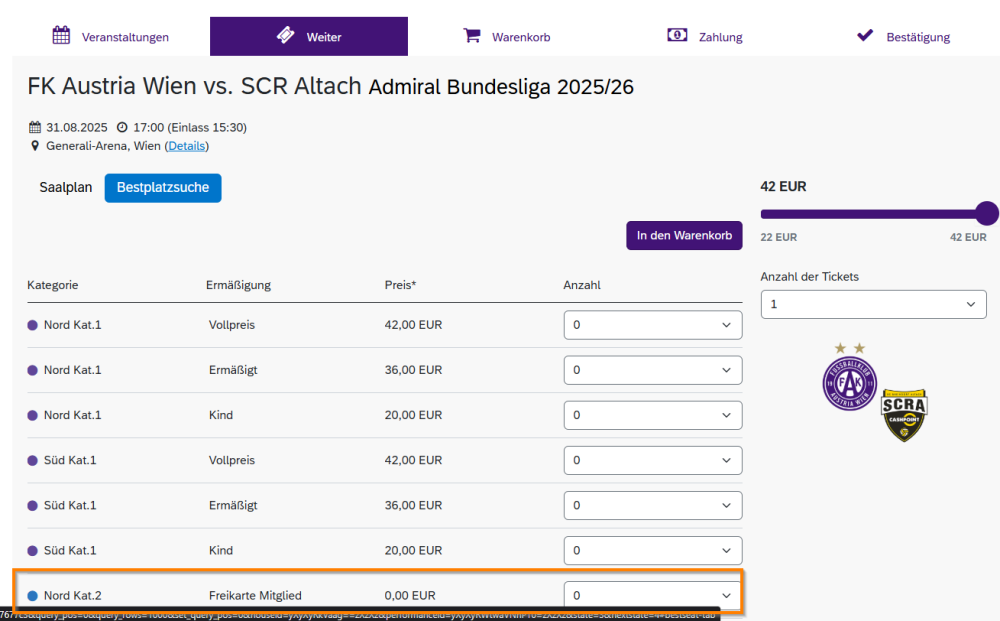Image resolution: width=1000 pixels, height=621 pixels.
Task: Click the money icon beside Zahlung
Action: click(x=677, y=36)
